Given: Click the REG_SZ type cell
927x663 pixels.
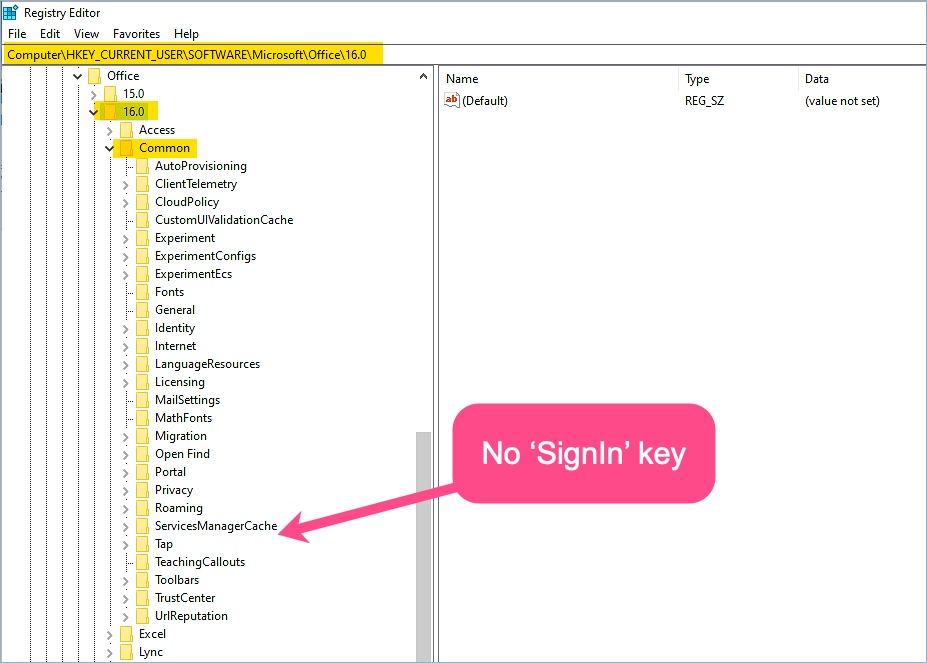Looking at the screenshot, I should (704, 101).
